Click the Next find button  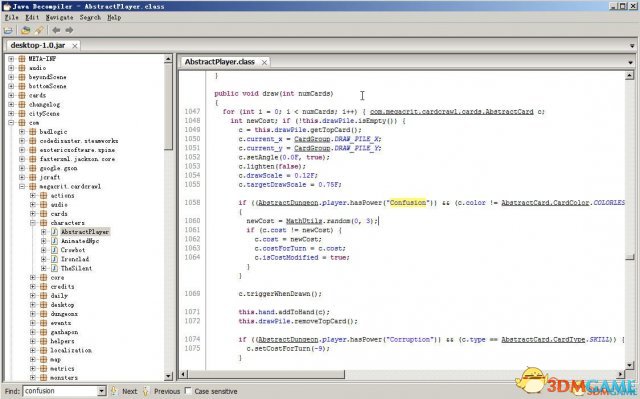[x=129, y=391]
